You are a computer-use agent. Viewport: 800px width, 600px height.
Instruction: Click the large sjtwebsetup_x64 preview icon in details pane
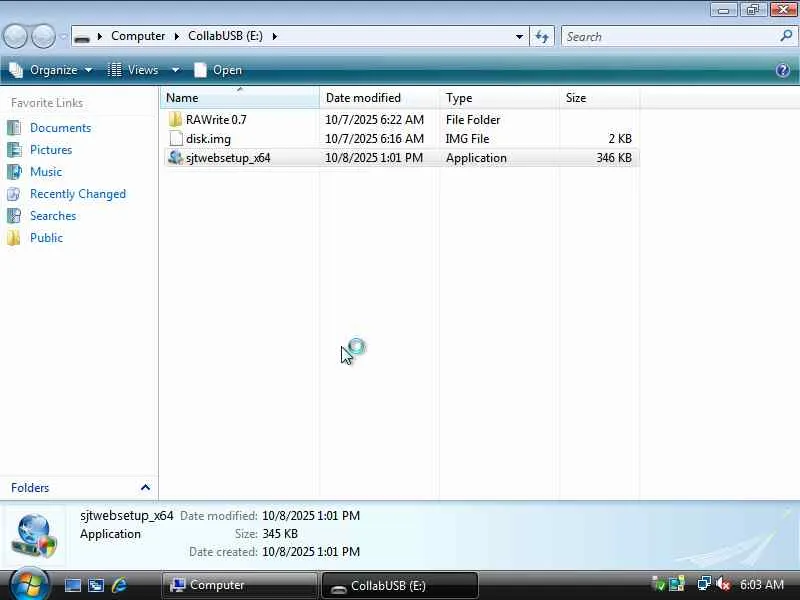(x=35, y=535)
